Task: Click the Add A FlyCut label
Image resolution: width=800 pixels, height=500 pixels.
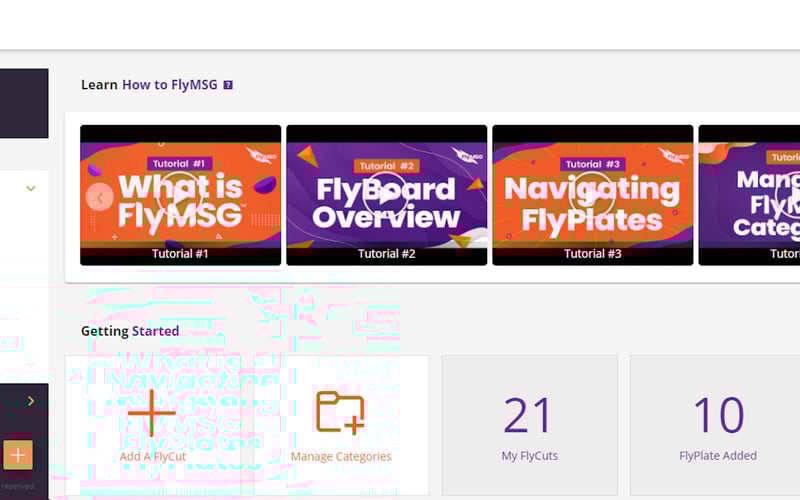Action: point(153,456)
